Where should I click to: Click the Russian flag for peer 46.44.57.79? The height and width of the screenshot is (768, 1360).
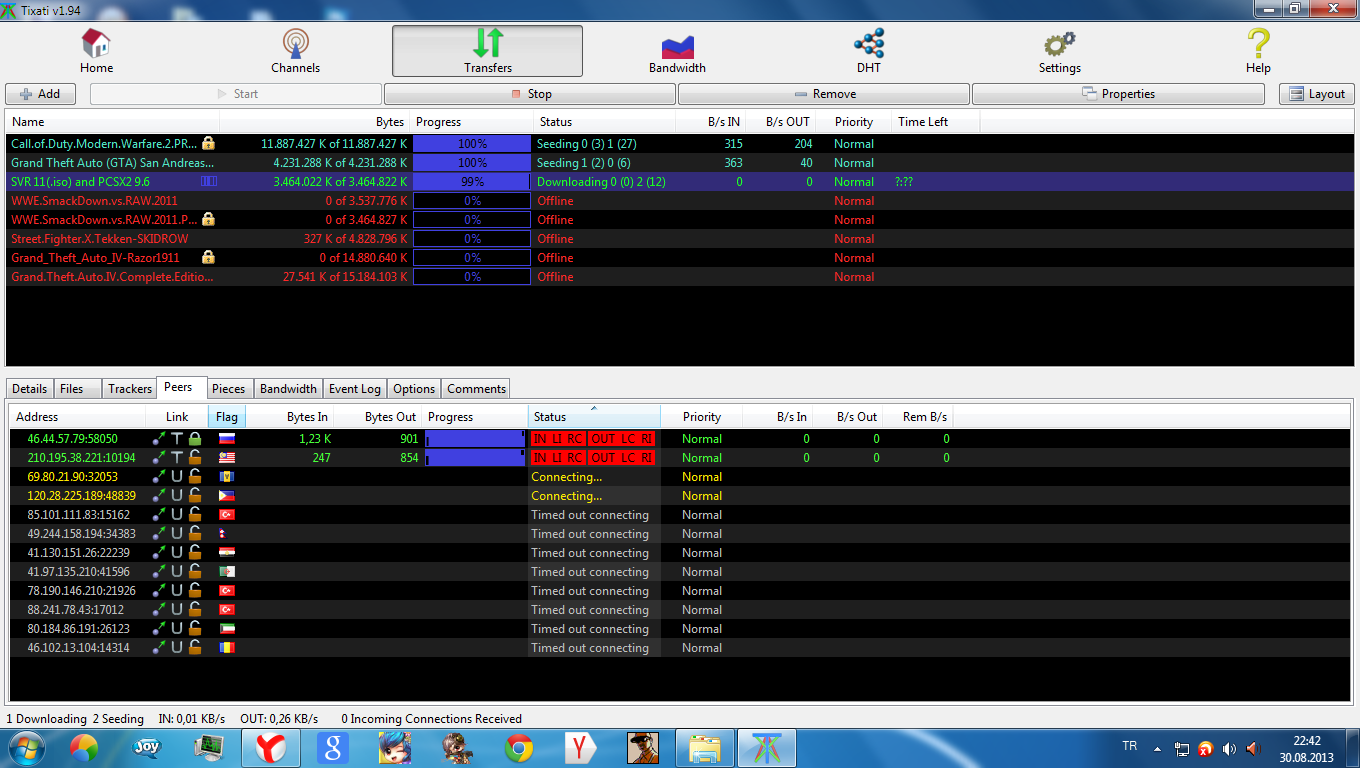tap(226, 438)
